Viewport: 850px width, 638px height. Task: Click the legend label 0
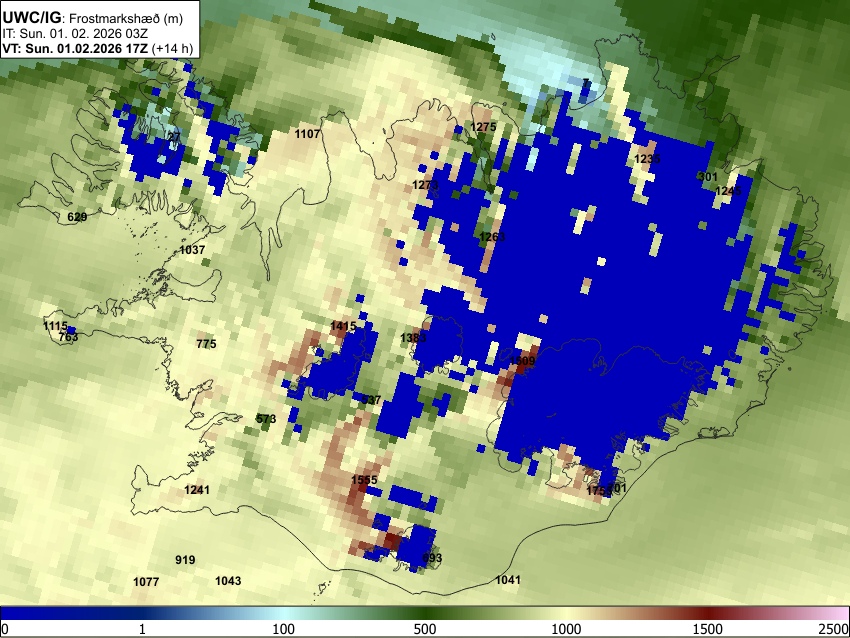(x=5, y=629)
